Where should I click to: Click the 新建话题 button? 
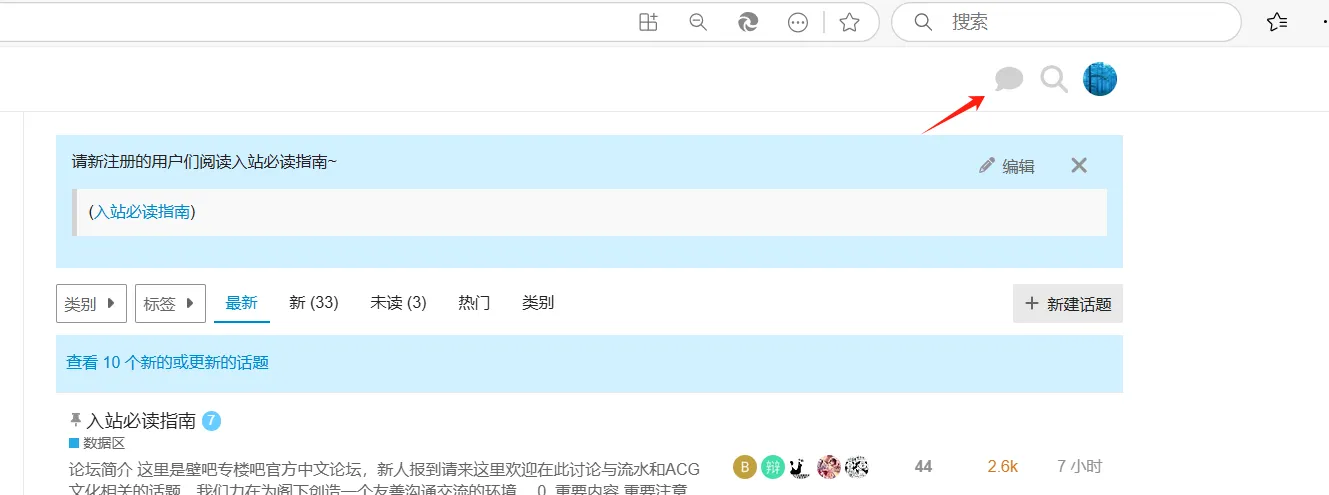point(1068,304)
